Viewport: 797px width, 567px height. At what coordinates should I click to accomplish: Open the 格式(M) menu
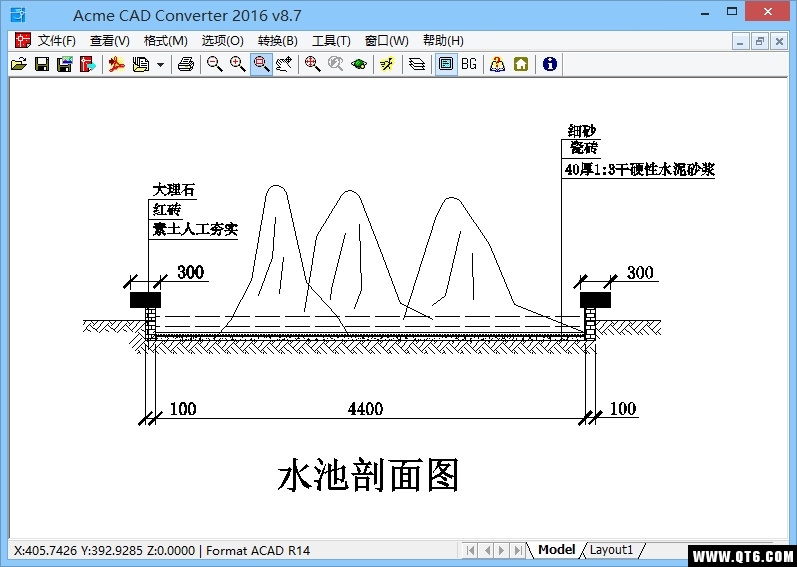(166, 41)
